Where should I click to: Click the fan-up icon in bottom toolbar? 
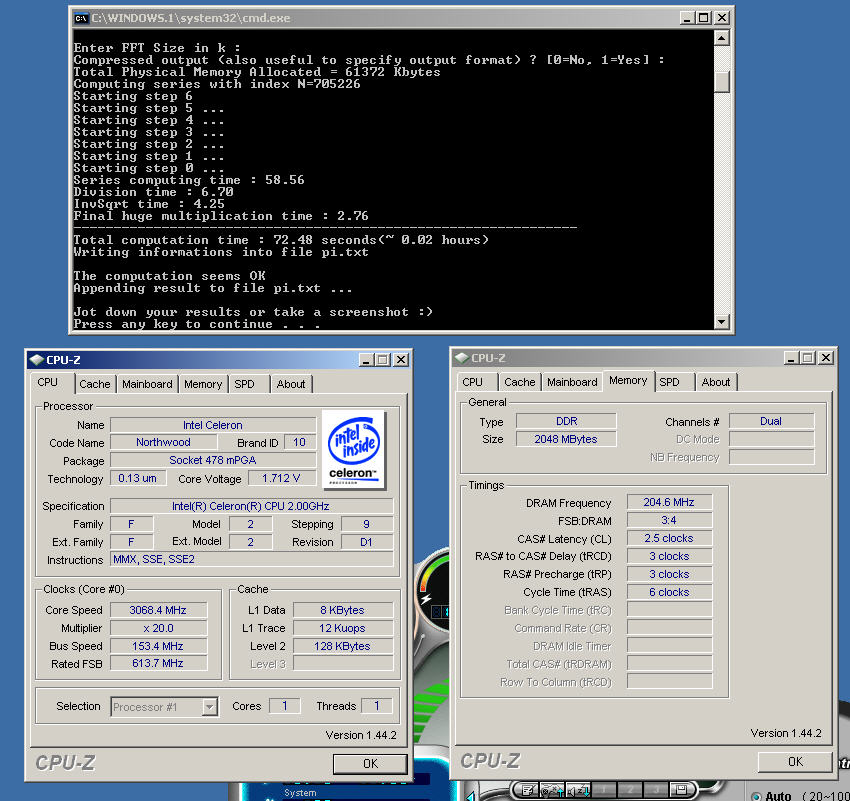pyautogui.click(x=552, y=790)
